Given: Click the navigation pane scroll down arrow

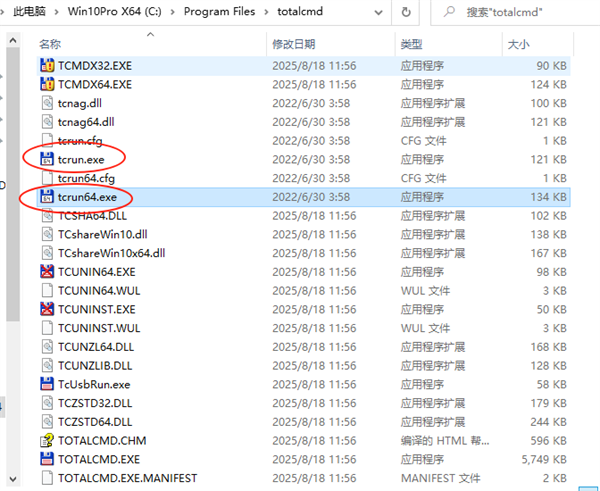Looking at the screenshot, I should point(13,478).
